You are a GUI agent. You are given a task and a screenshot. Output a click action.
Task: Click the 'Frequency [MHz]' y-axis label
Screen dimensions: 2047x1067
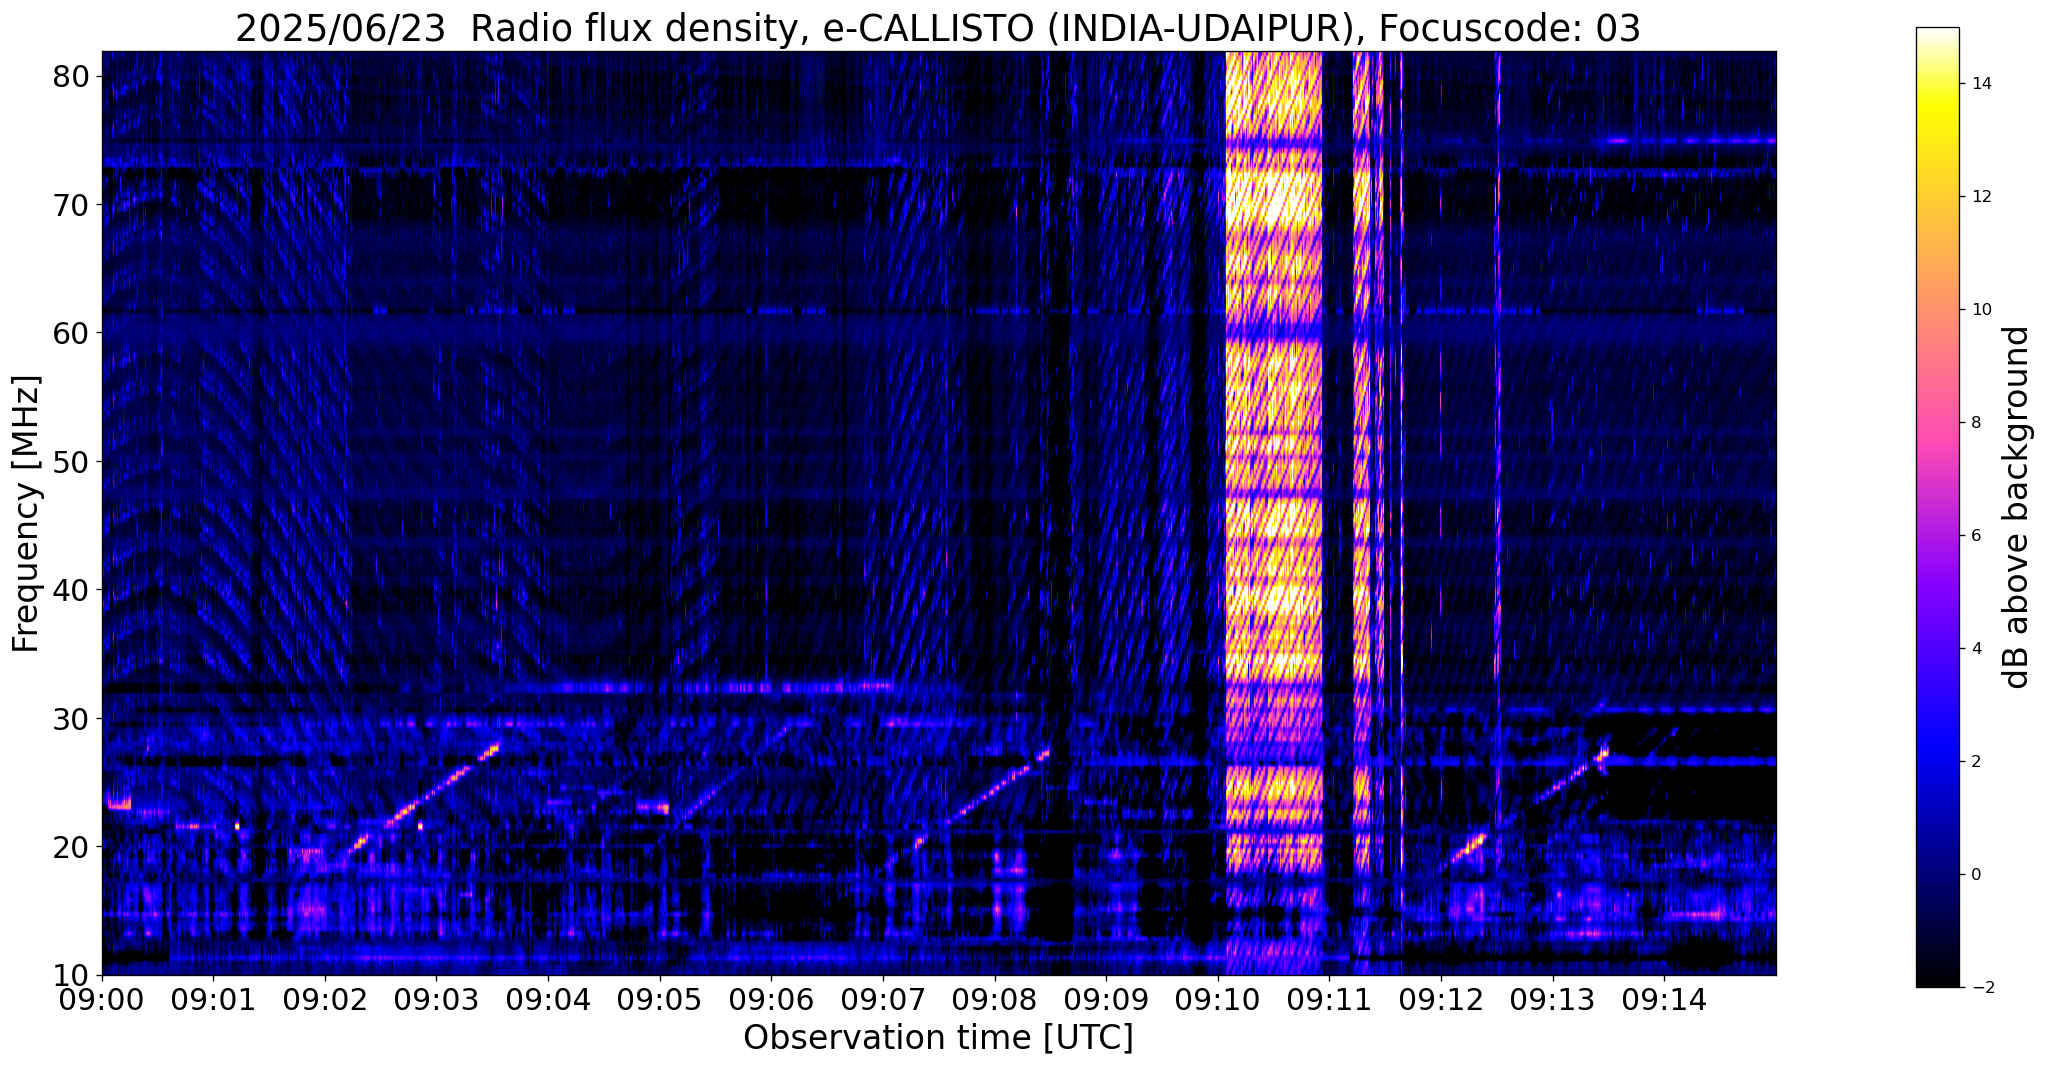tap(27, 514)
